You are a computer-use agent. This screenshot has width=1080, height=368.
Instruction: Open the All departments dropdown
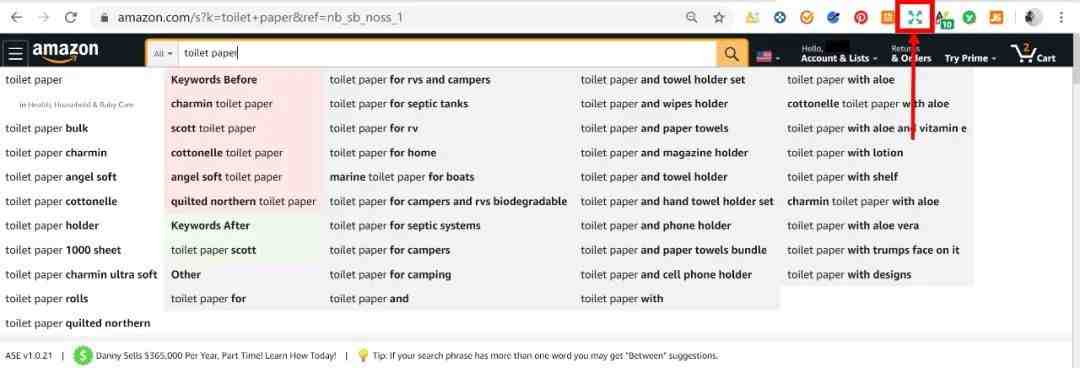pyautogui.click(x=163, y=53)
